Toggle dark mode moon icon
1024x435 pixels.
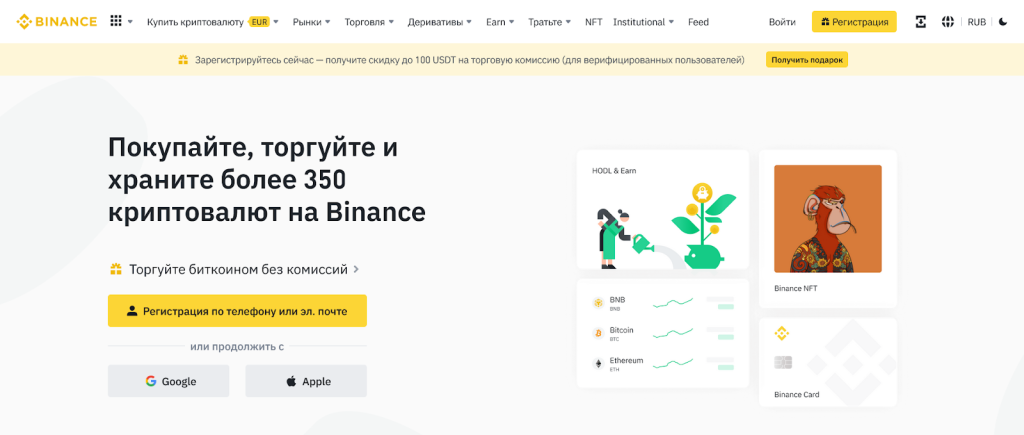1003,21
